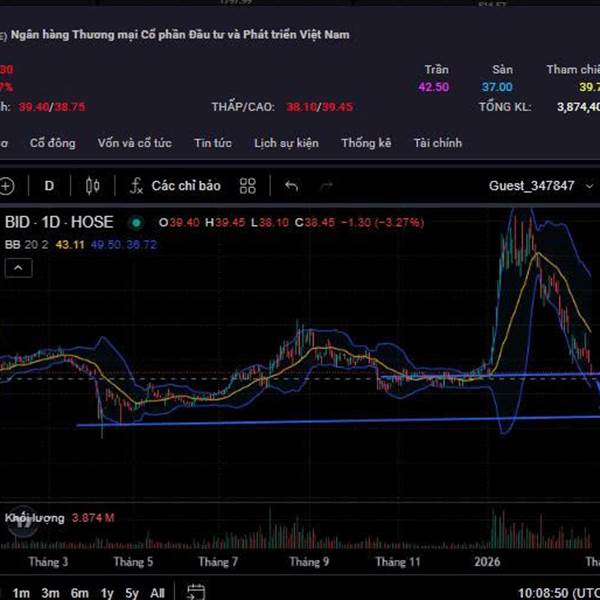Open the Cổ đông tab
The width and height of the screenshot is (600, 600).
[x=53, y=143]
